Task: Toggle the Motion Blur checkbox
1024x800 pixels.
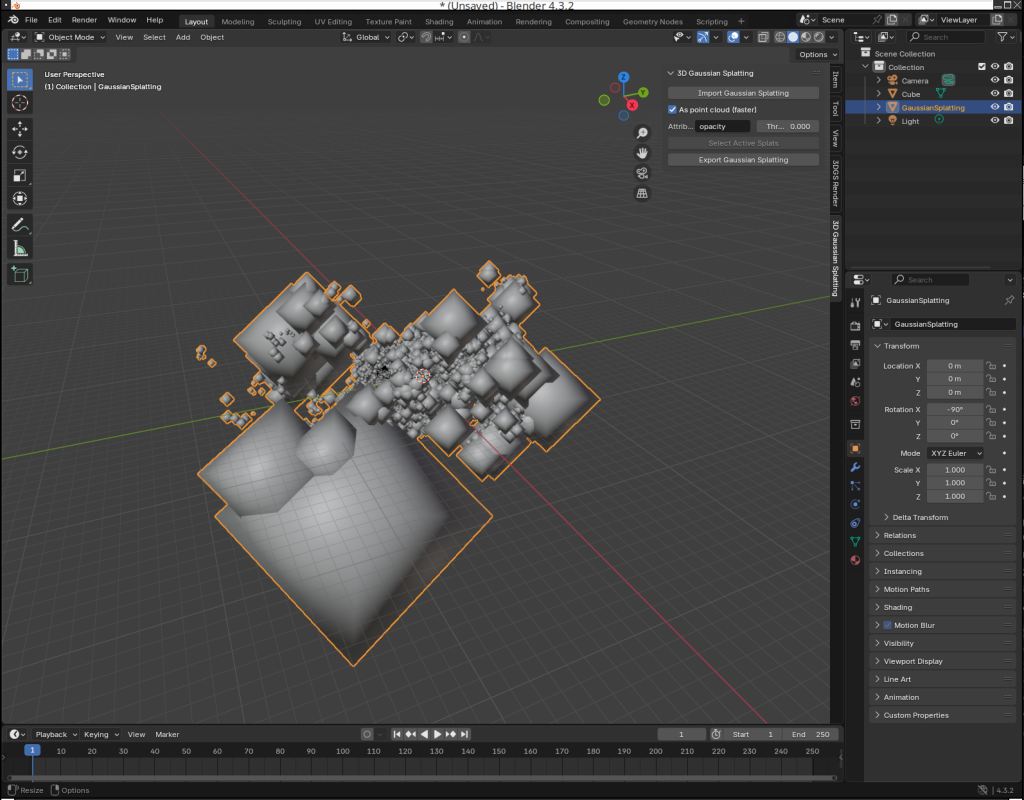Action: point(887,625)
